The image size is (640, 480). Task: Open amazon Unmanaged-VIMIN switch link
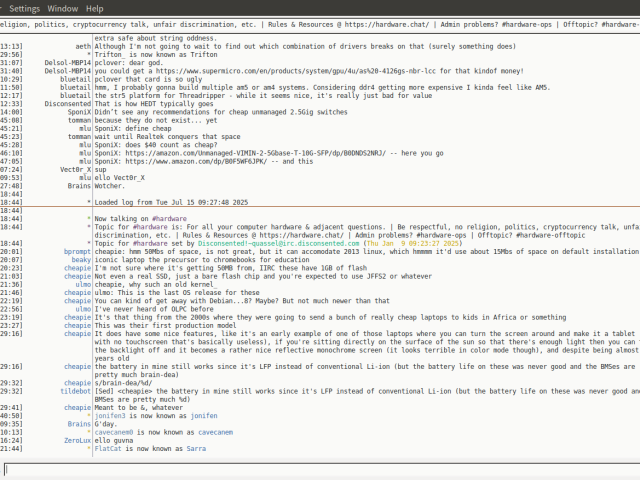[x=256, y=153]
